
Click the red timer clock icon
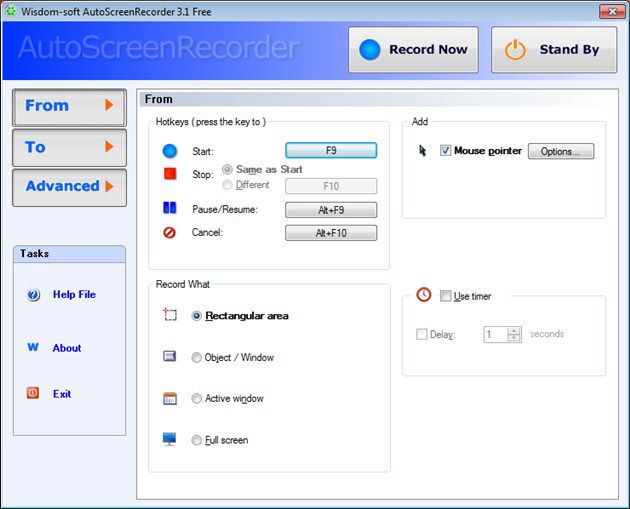423,294
